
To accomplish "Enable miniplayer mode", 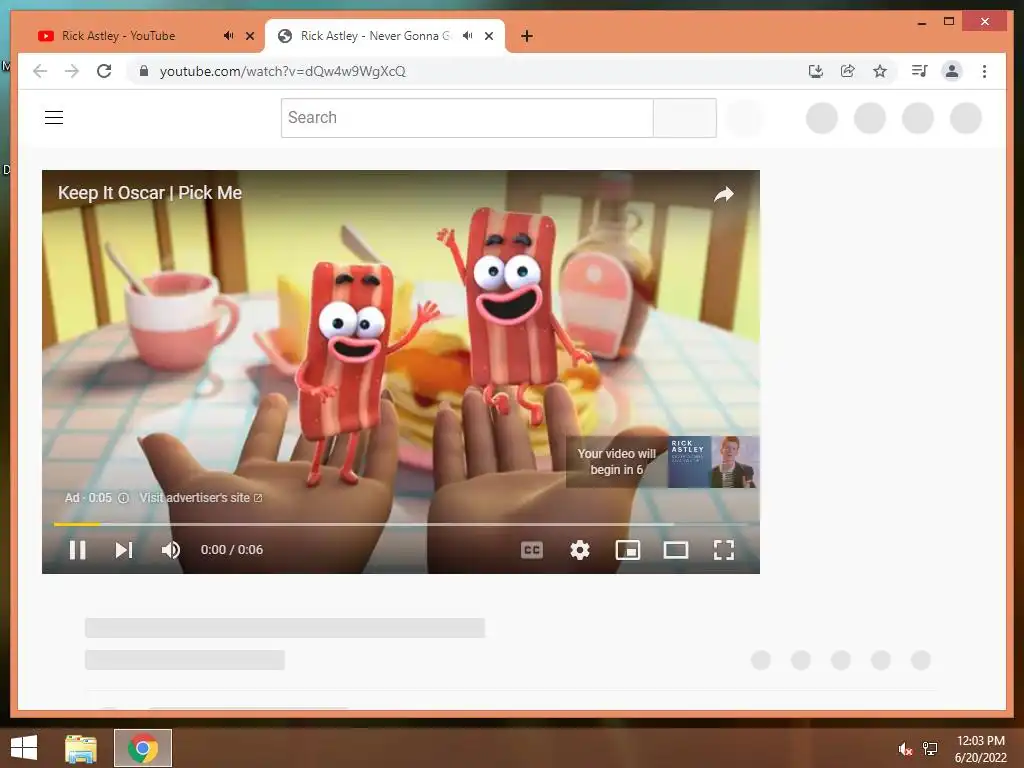I will pos(628,550).
